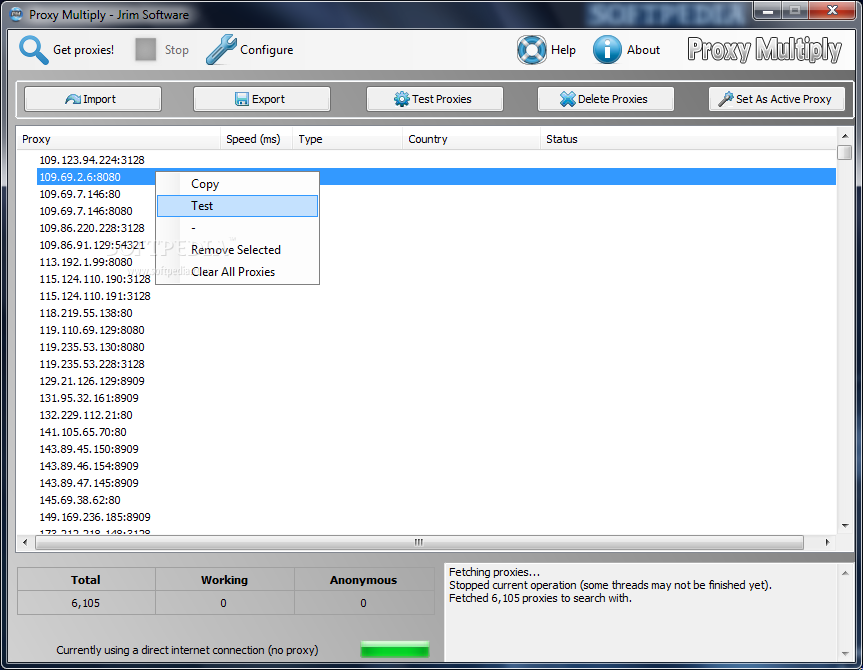Sort by the Type column header

tap(347, 139)
